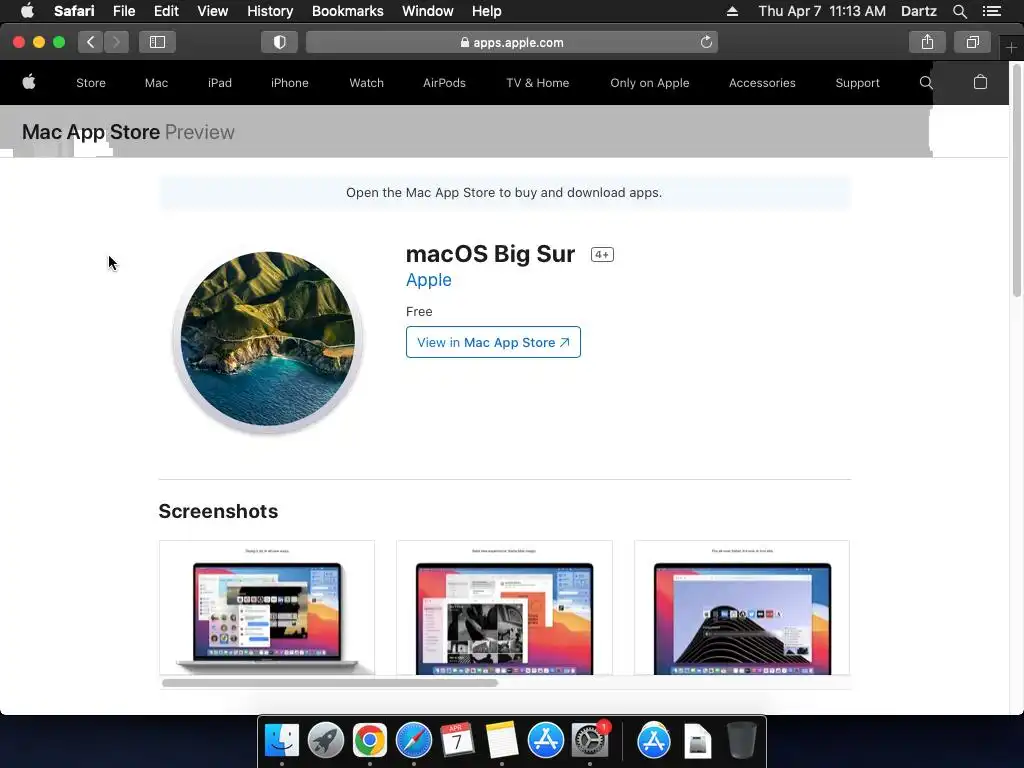
Task: Open Calendar from the Dock
Action: (x=457, y=741)
